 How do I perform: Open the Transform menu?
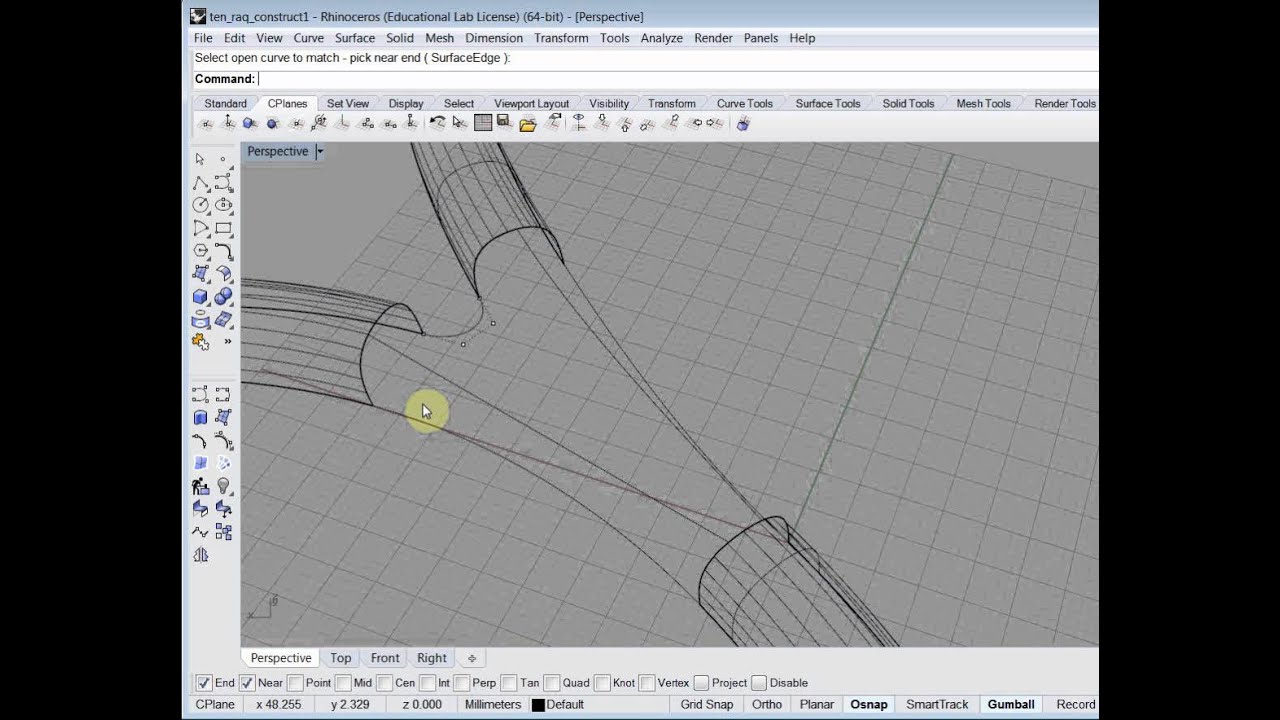click(561, 38)
